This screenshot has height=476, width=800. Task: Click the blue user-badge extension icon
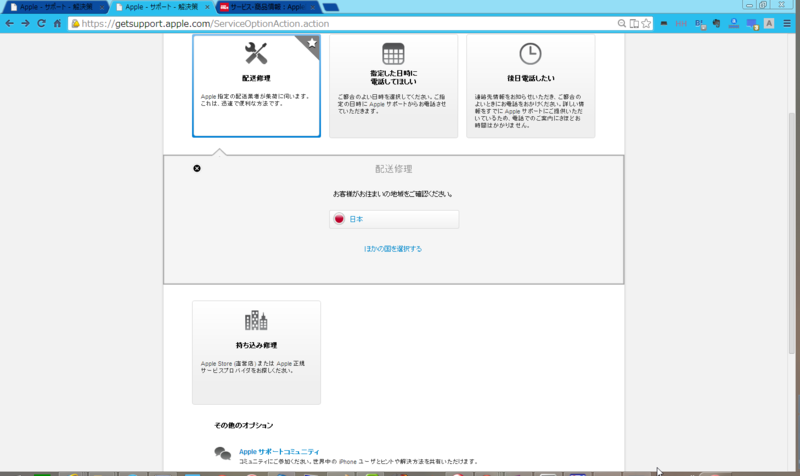[734, 23]
